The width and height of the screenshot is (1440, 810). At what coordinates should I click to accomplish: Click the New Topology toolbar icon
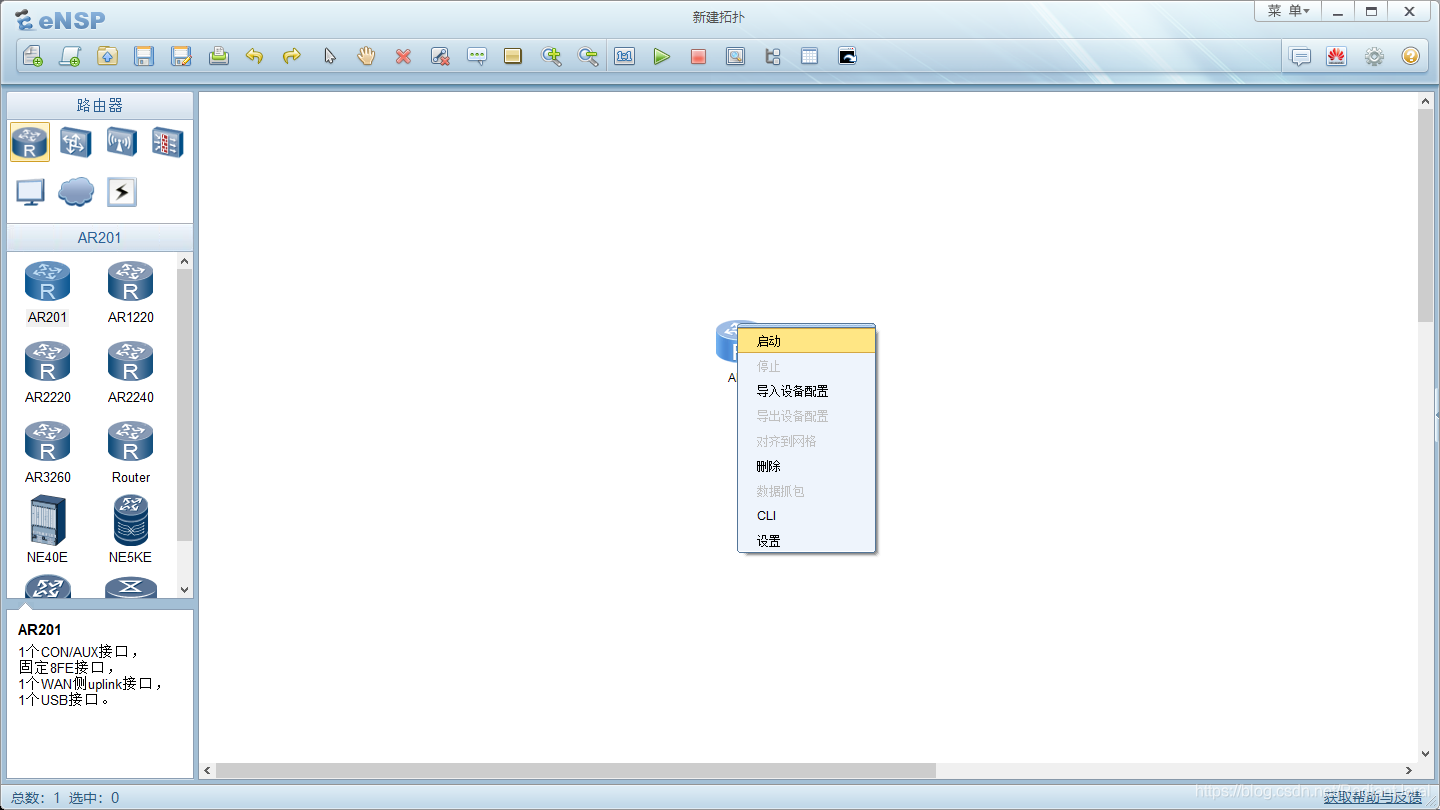pyautogui.click(x=32, y=56)
